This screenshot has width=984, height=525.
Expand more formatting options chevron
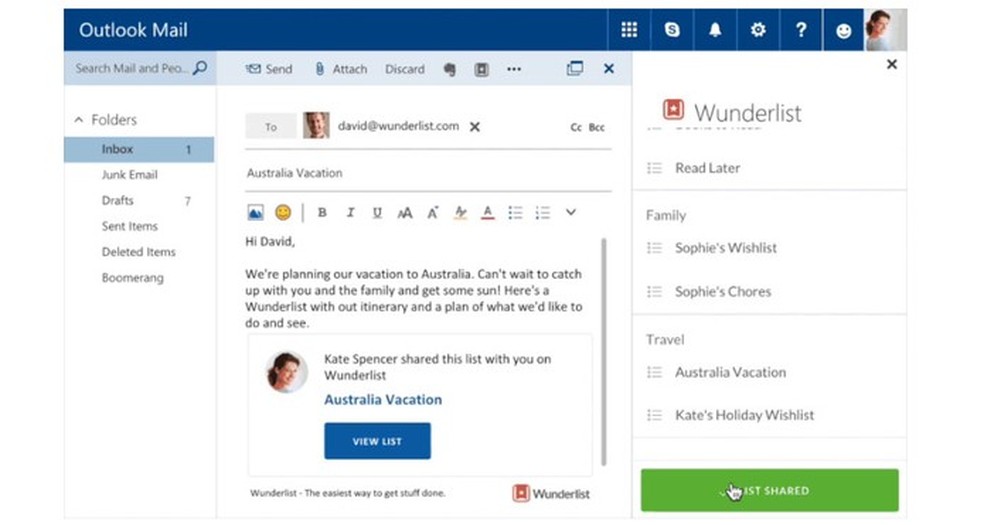click(570, 212)
